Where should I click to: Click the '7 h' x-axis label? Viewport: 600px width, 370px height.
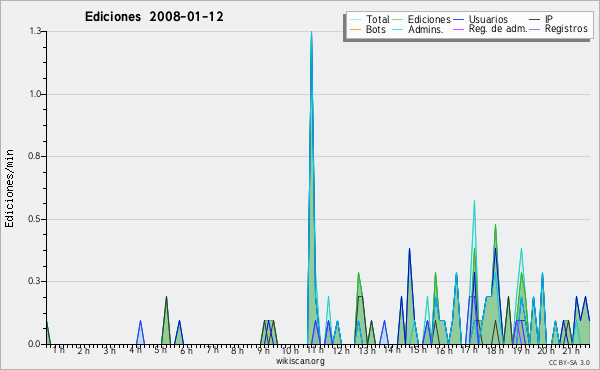pyautogui.click(x=212, y=350)
